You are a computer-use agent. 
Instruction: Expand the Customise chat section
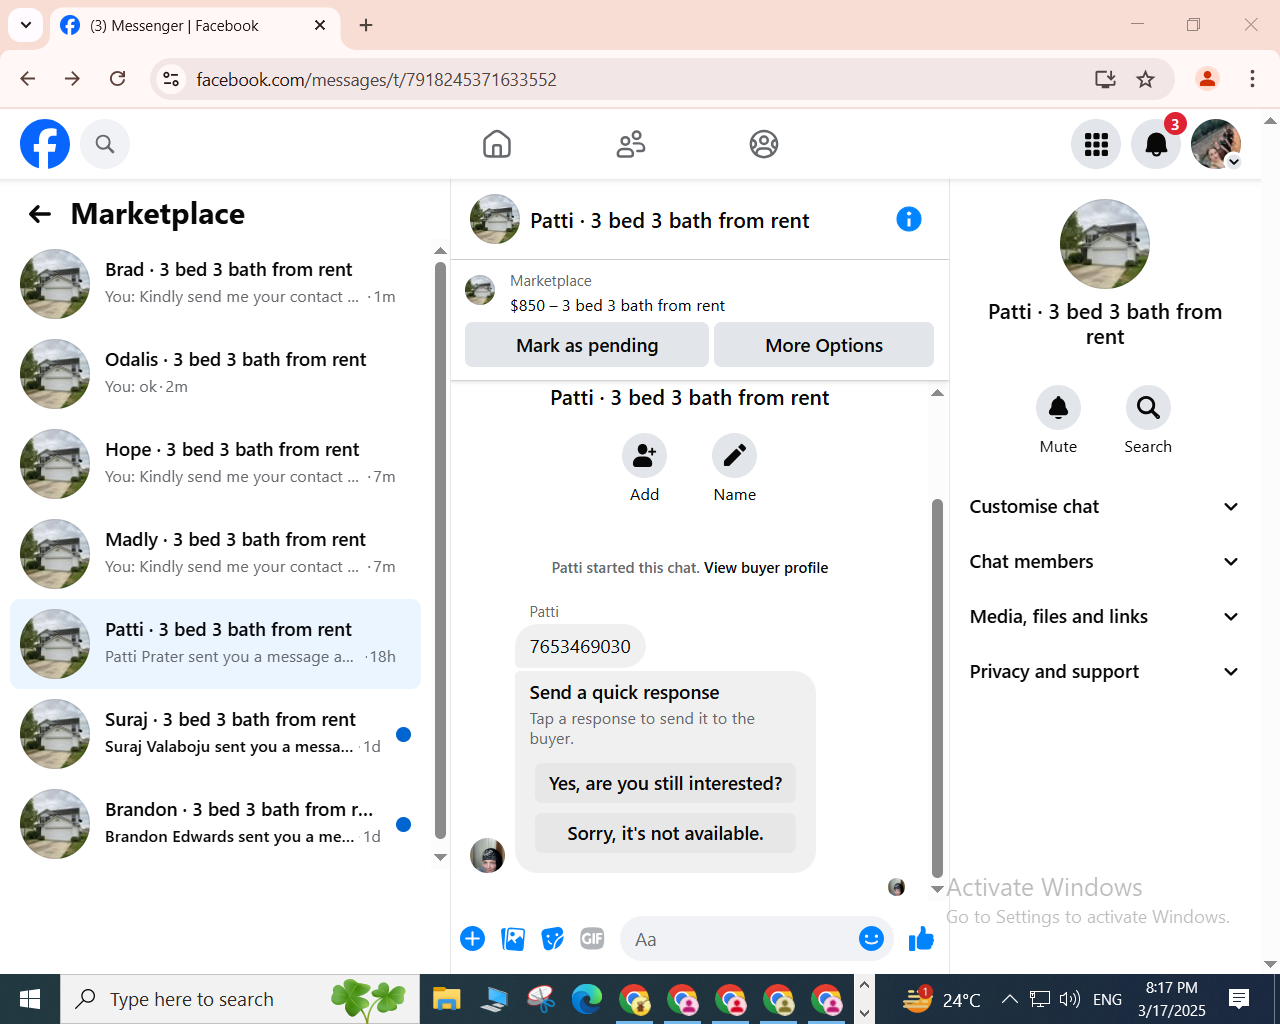(1105, 507)
